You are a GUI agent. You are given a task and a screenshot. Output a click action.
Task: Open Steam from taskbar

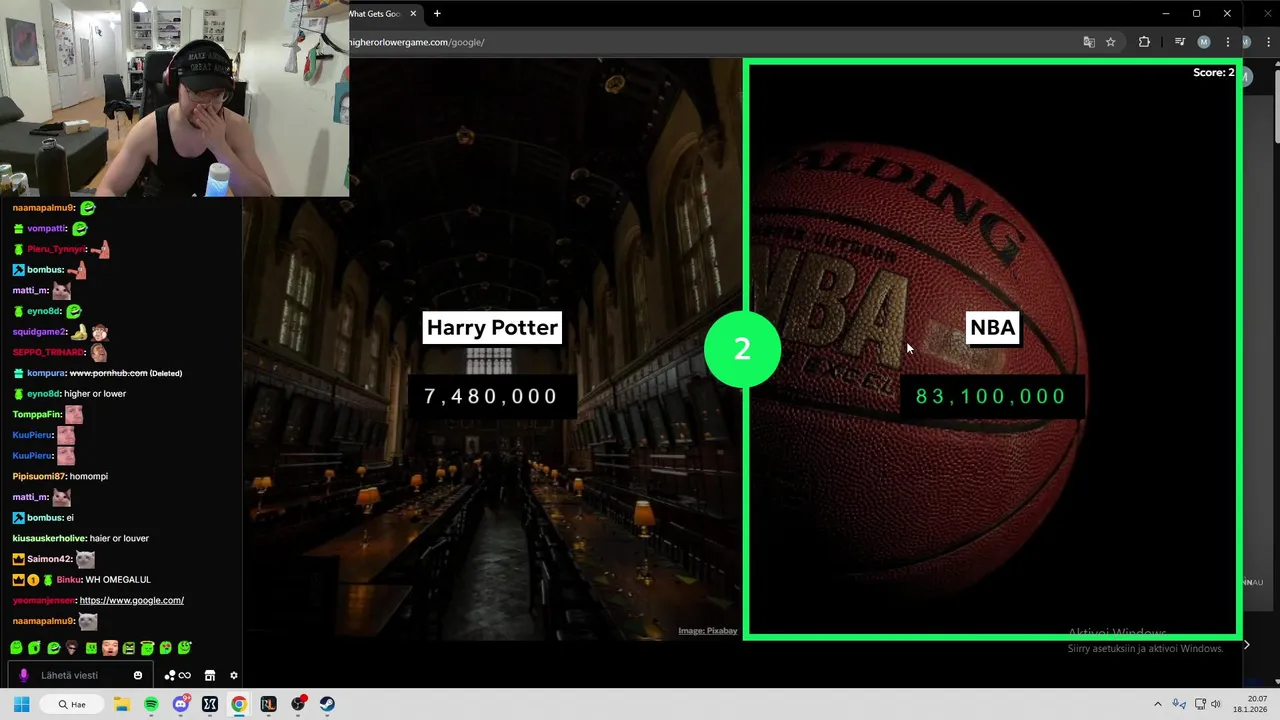pos(327,704)
